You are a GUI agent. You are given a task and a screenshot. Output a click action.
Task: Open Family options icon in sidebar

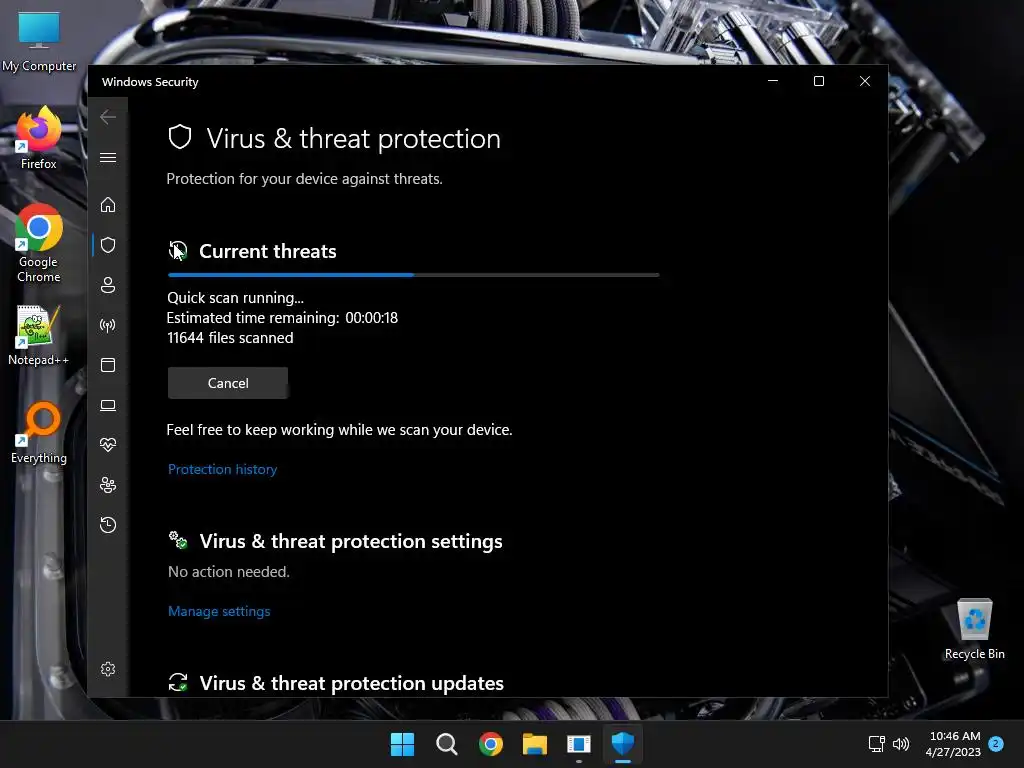coord(108,485)
